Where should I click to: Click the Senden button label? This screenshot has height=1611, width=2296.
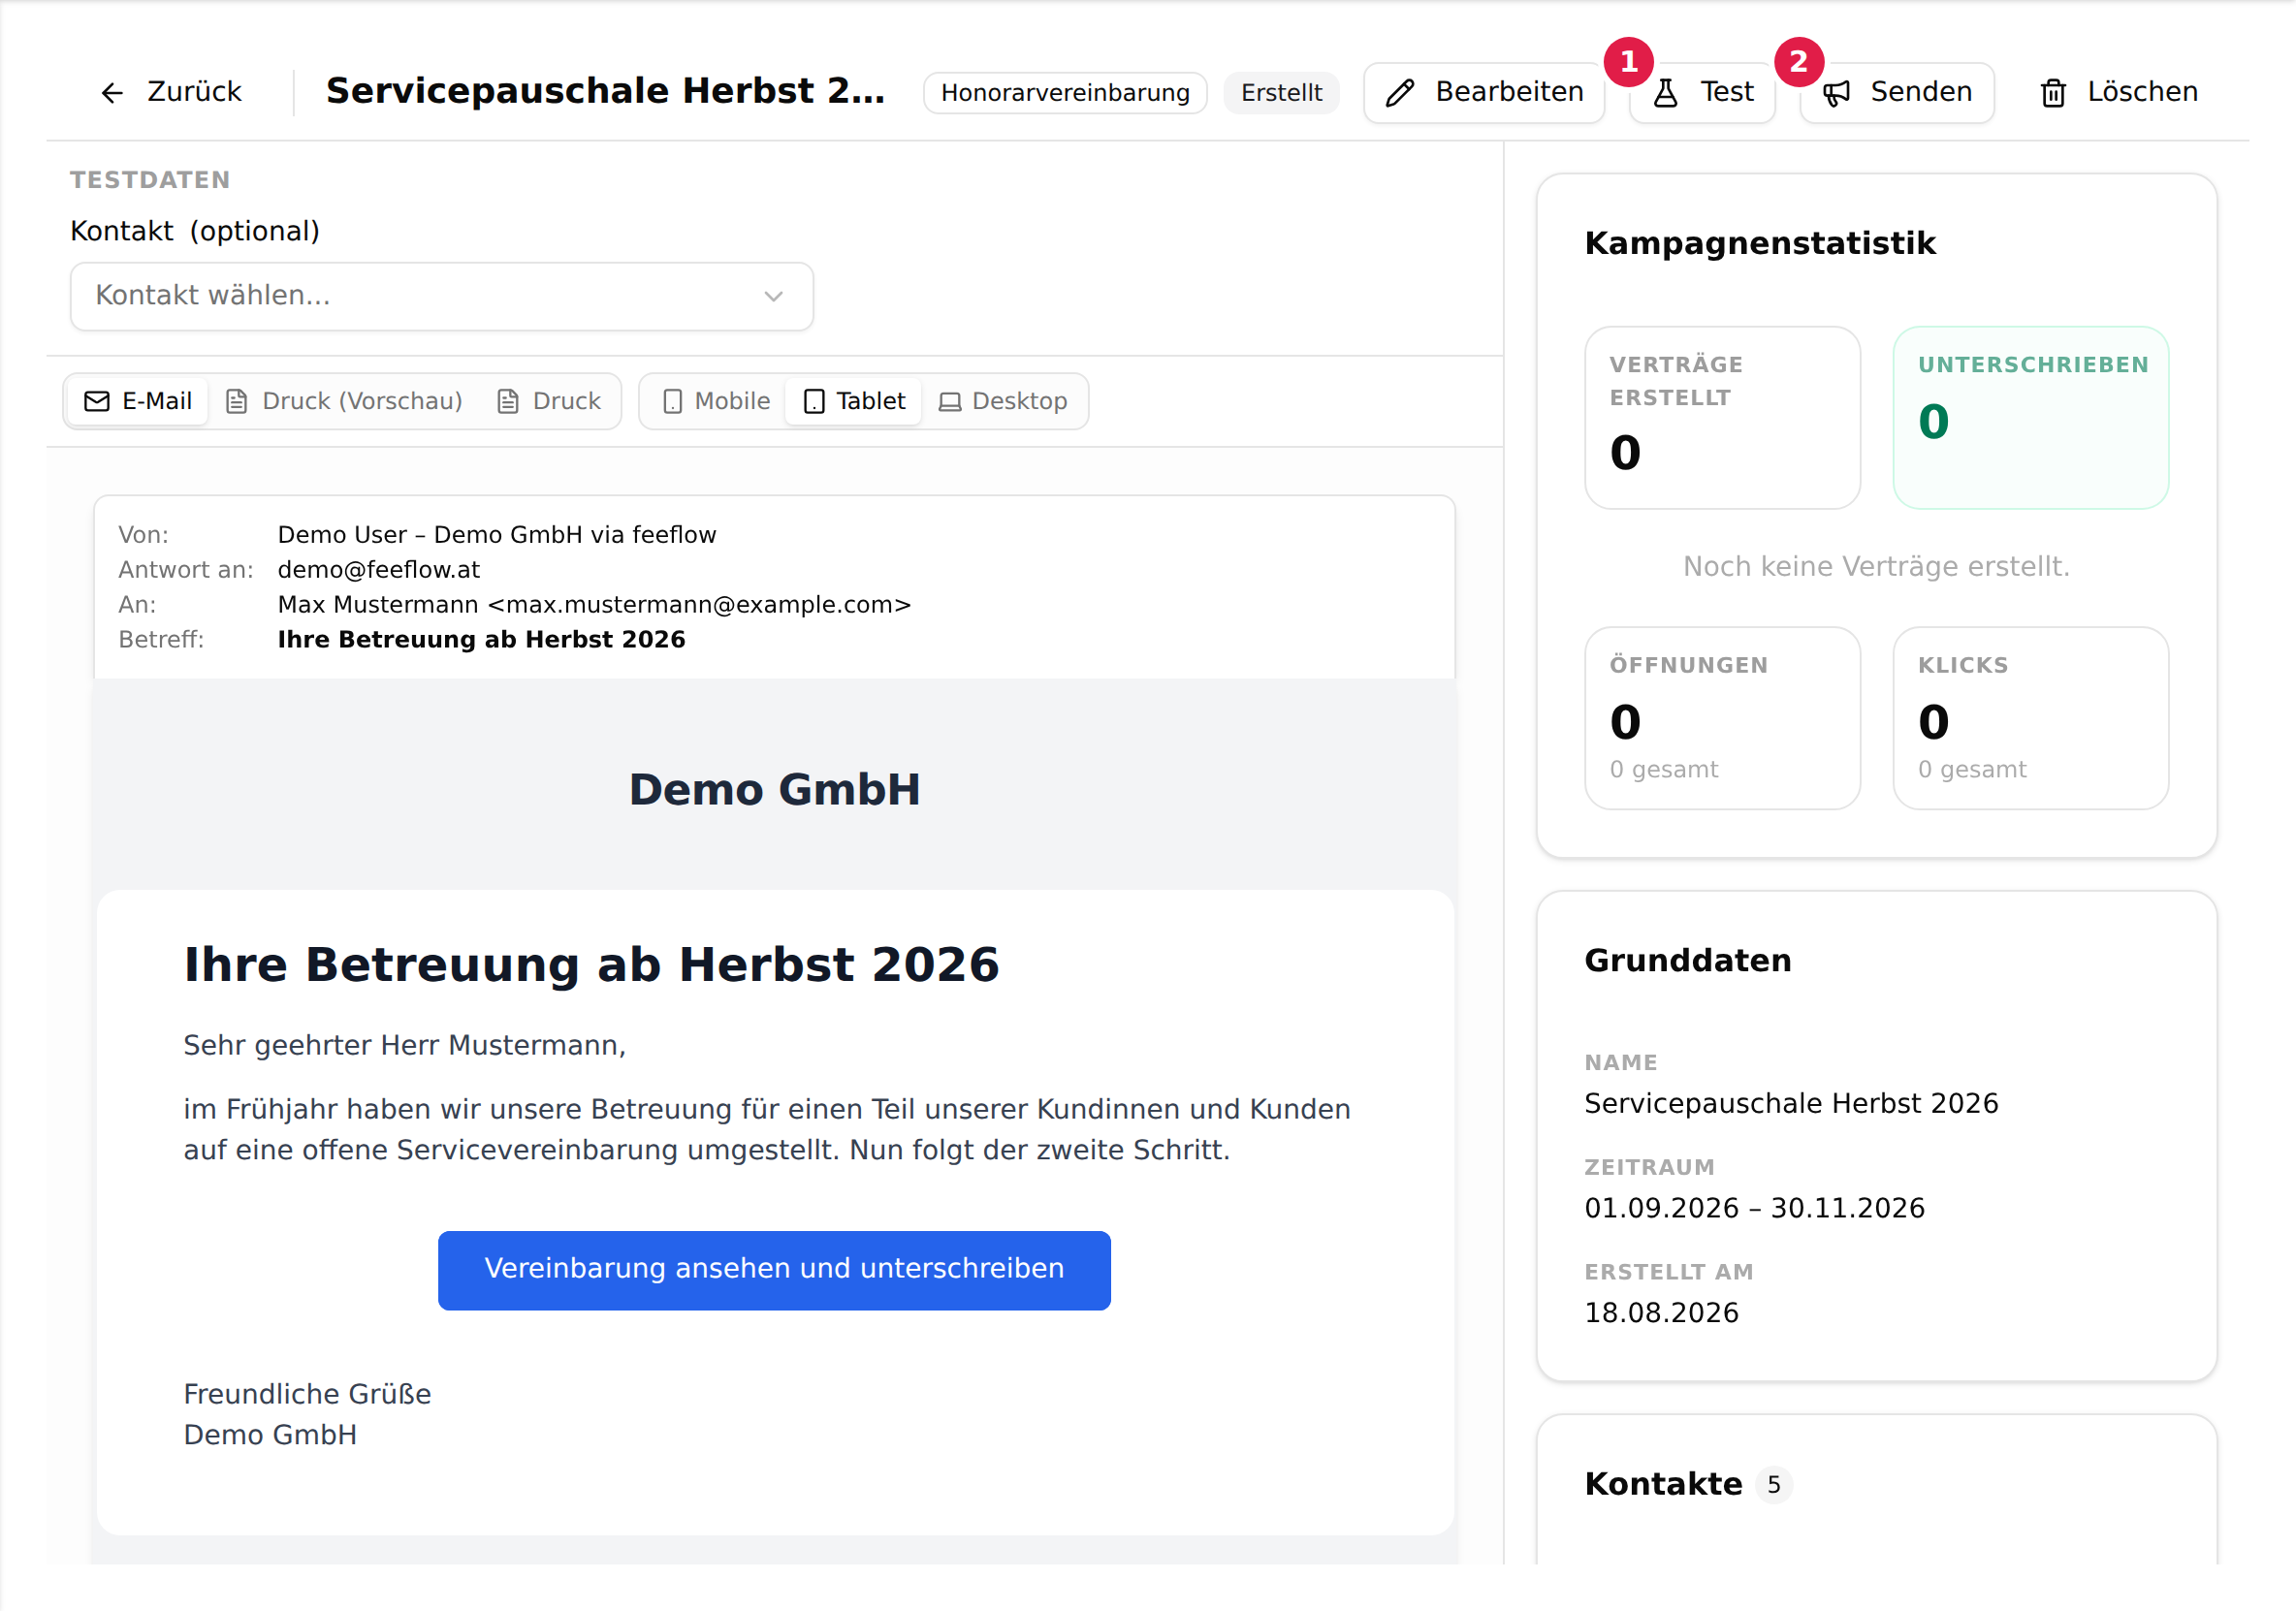[x=1922, y=92]
